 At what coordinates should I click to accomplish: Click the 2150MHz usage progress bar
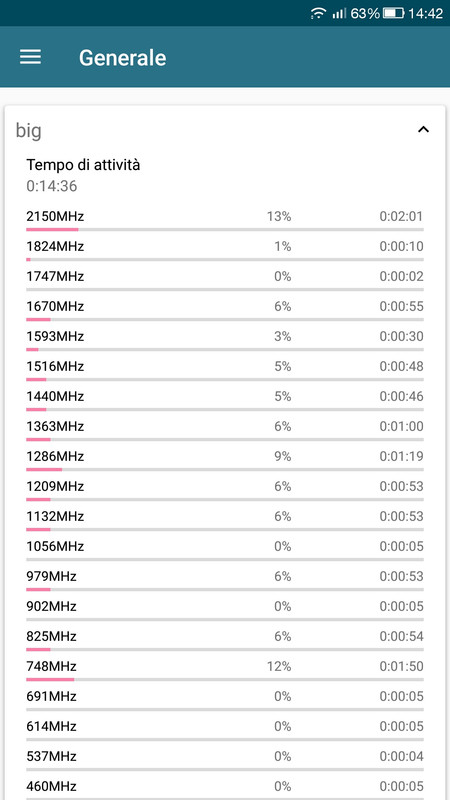(225, 230)
